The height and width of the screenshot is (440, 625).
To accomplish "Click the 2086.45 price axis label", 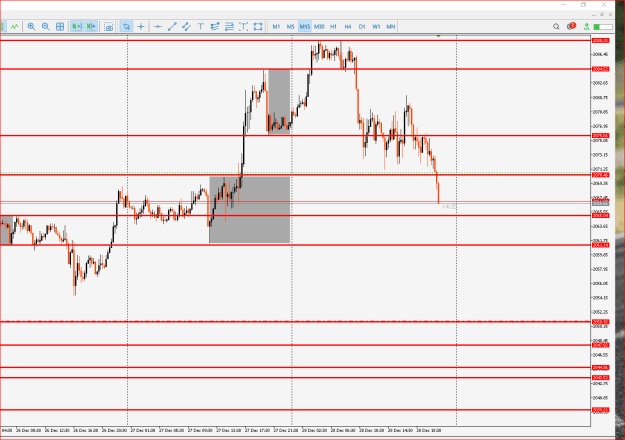I will 600,54.
